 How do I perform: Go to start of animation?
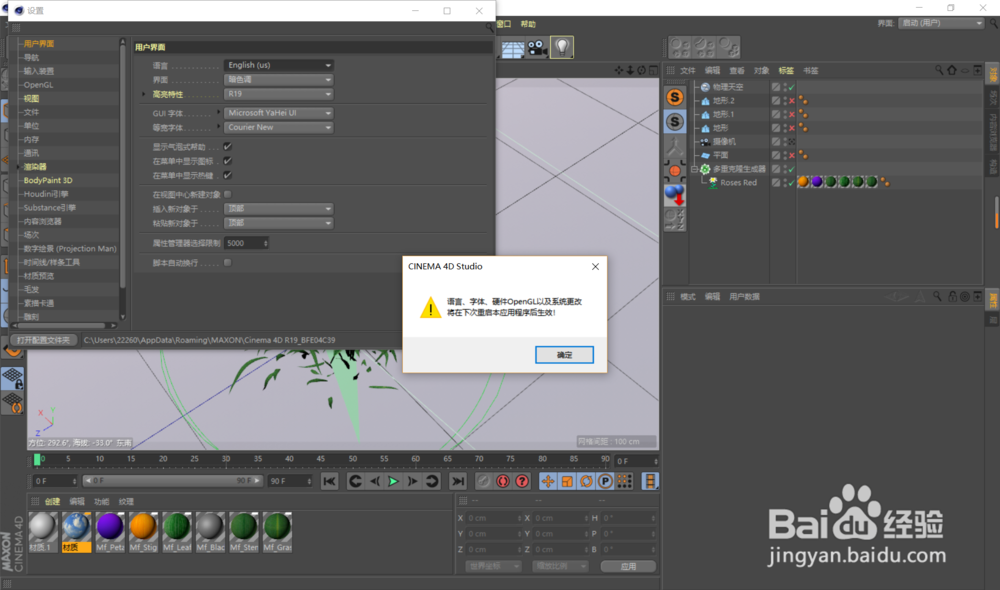tap(329, 482)
